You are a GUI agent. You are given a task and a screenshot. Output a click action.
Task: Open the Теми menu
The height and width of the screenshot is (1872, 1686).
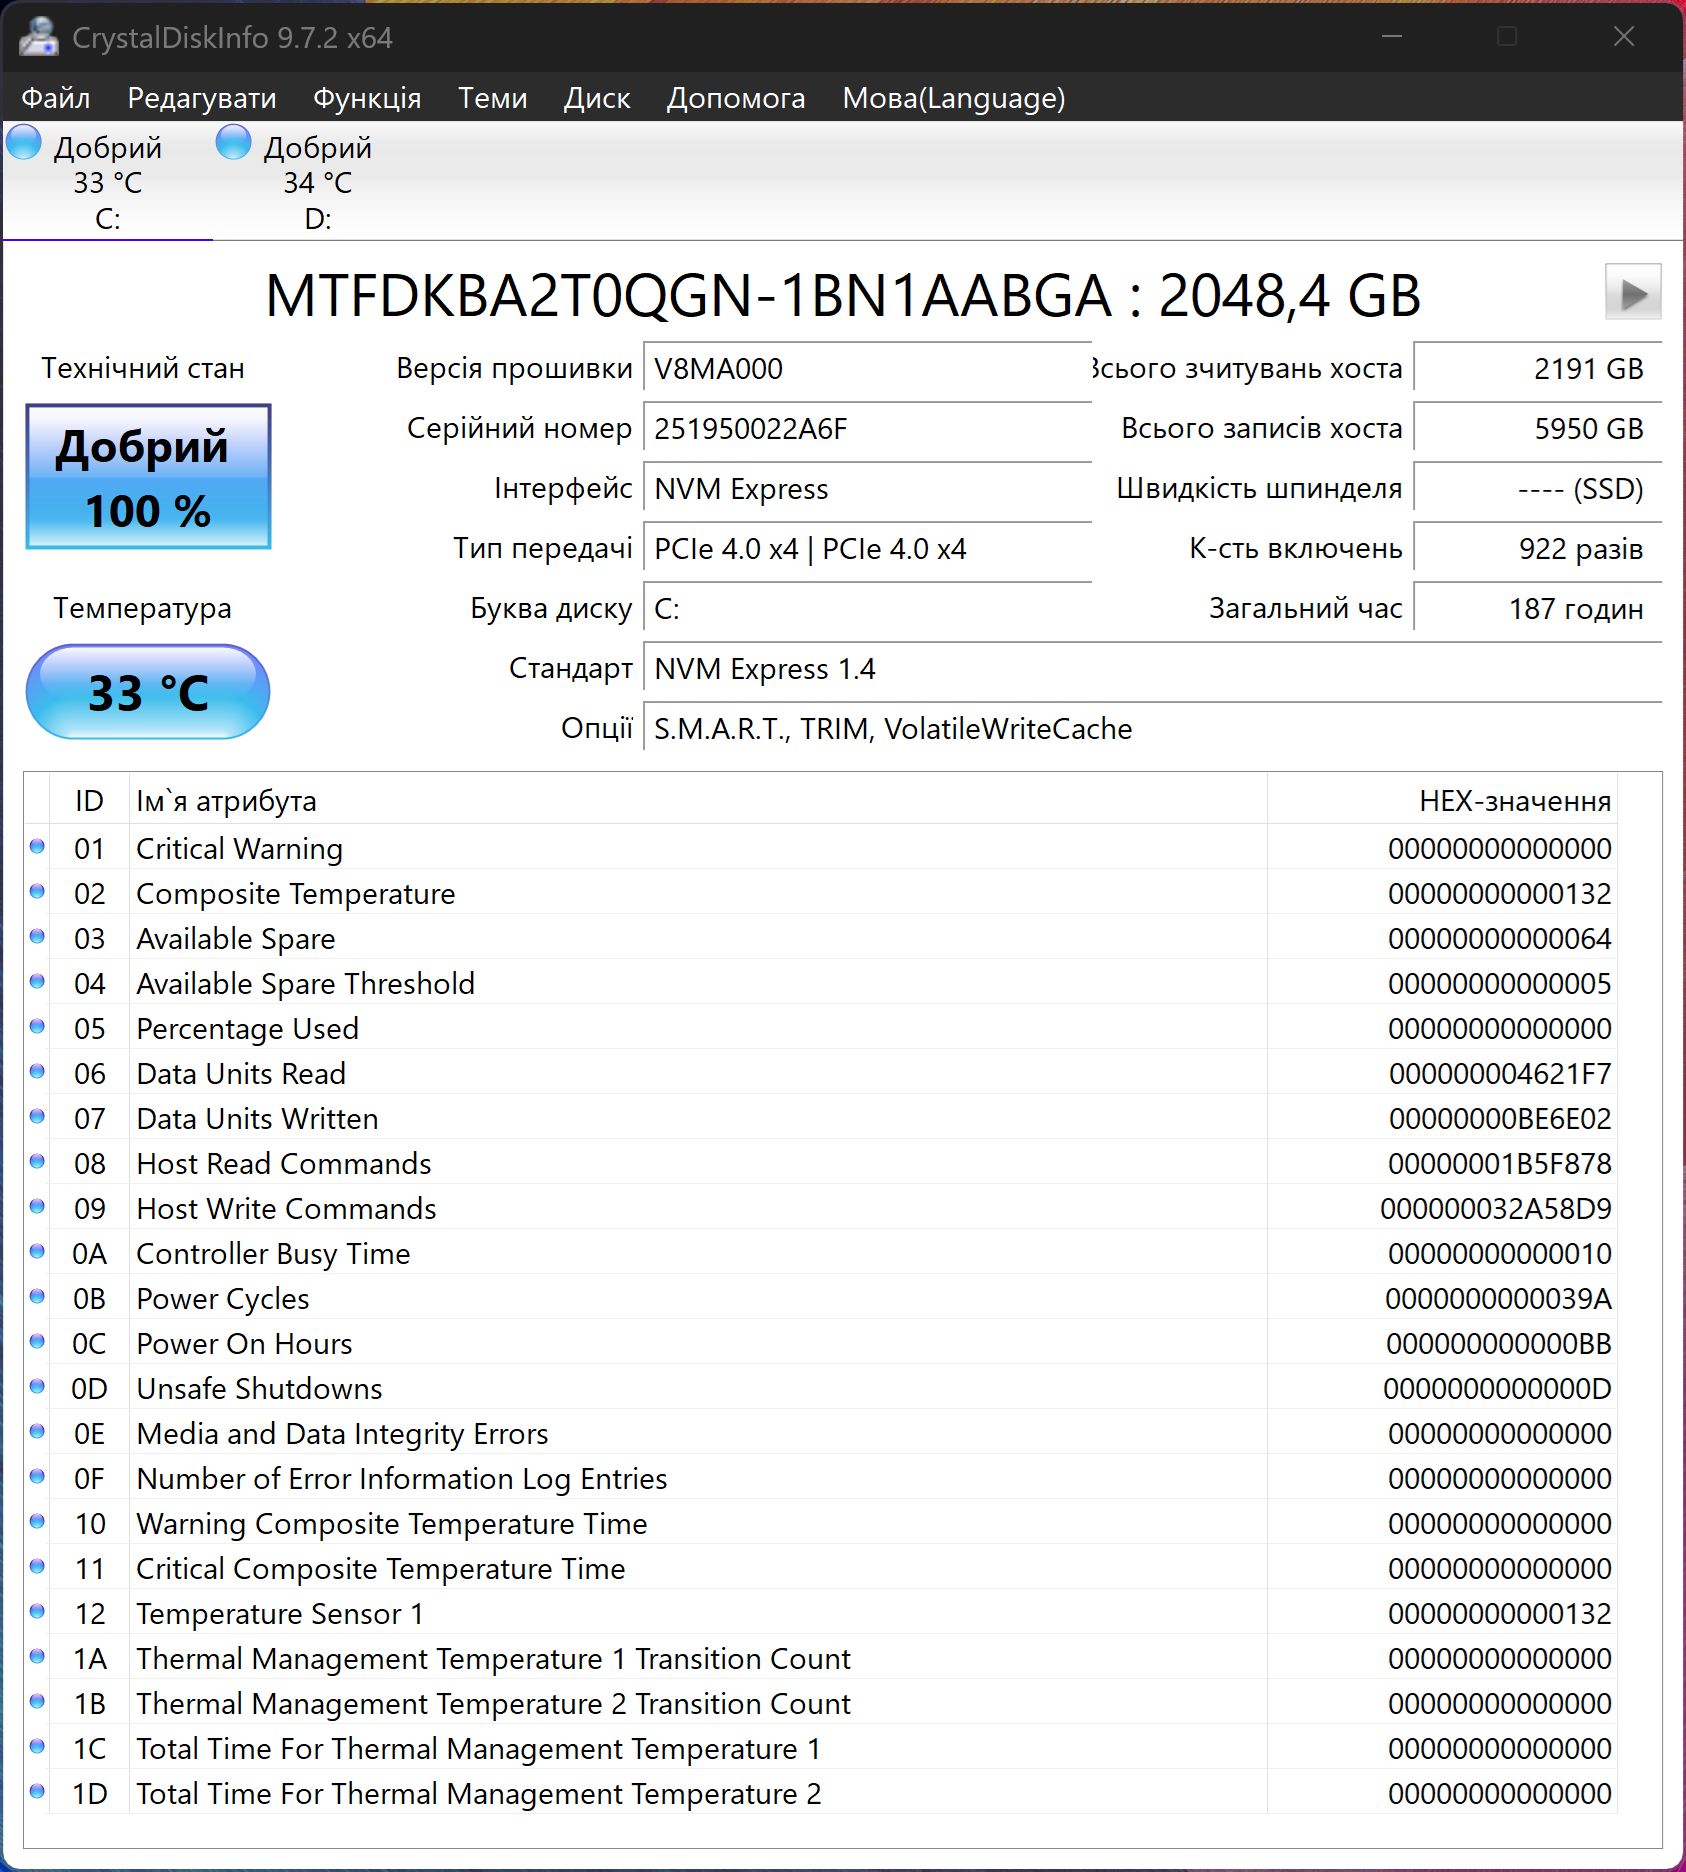pyautogui.click(x=493, y=98)
